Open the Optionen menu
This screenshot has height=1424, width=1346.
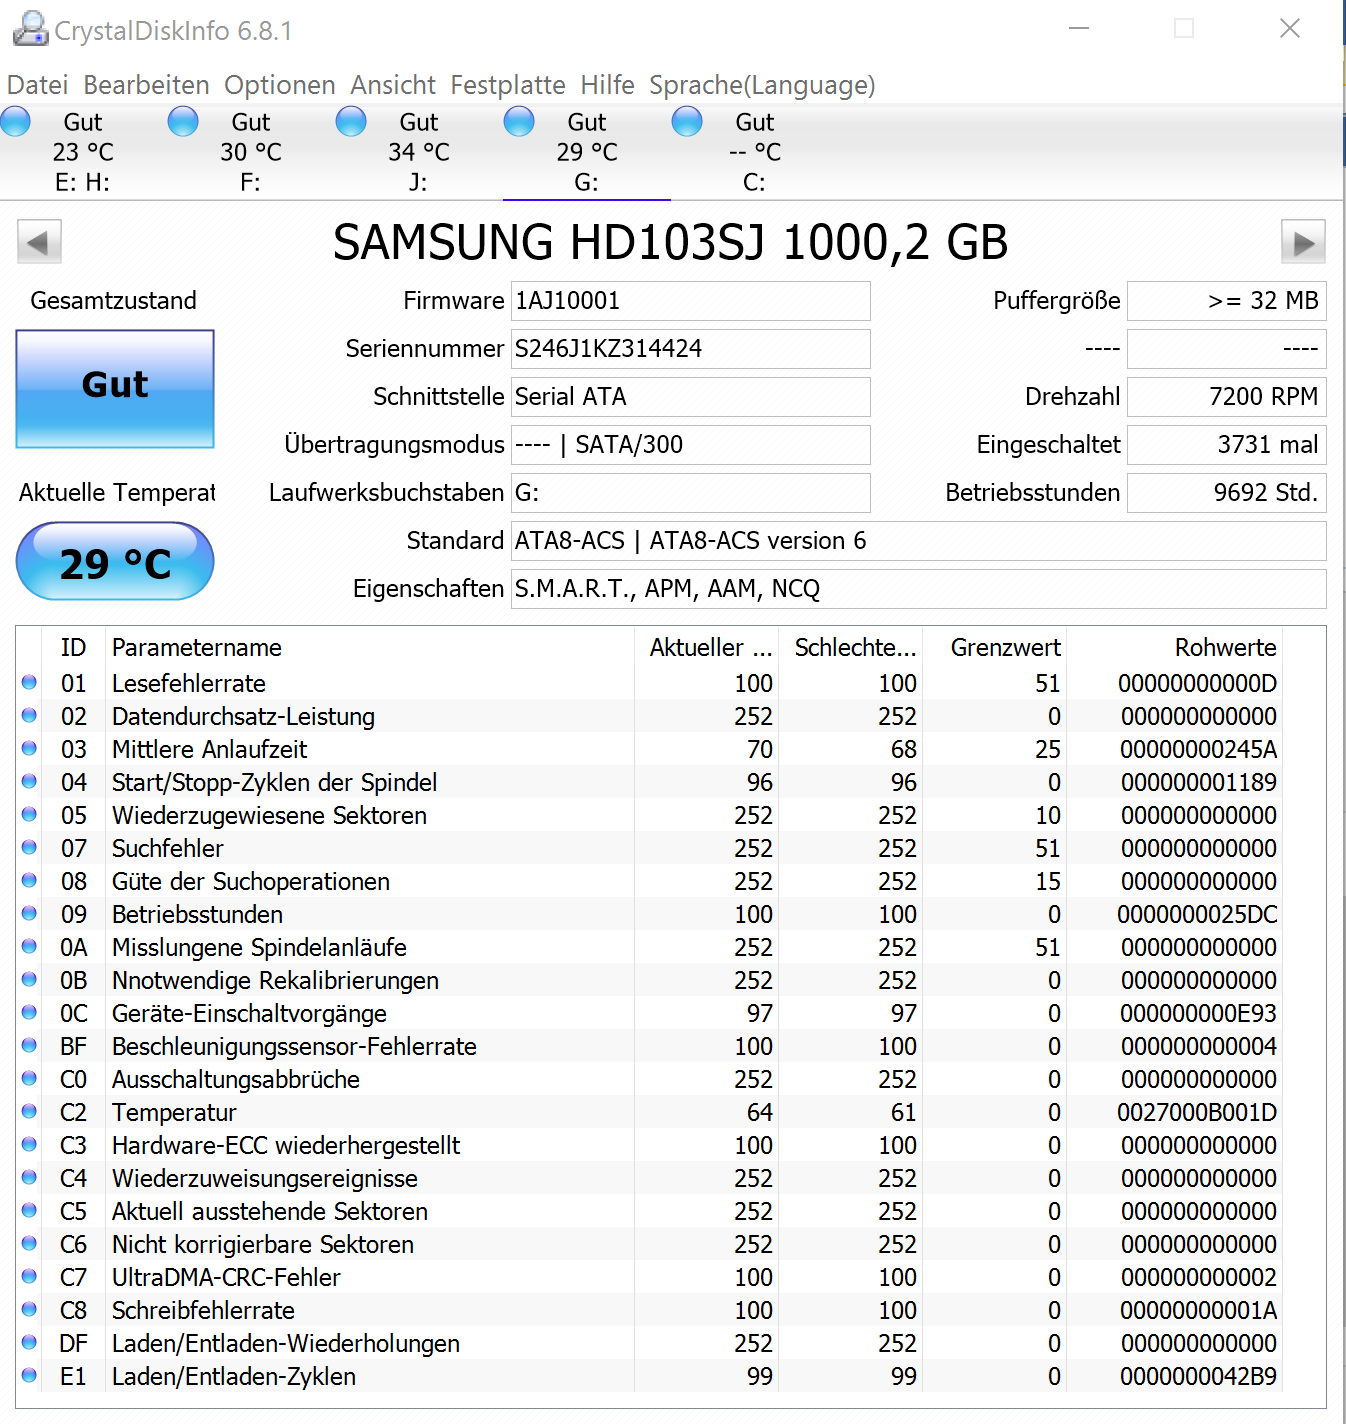[x=280, y=85]
